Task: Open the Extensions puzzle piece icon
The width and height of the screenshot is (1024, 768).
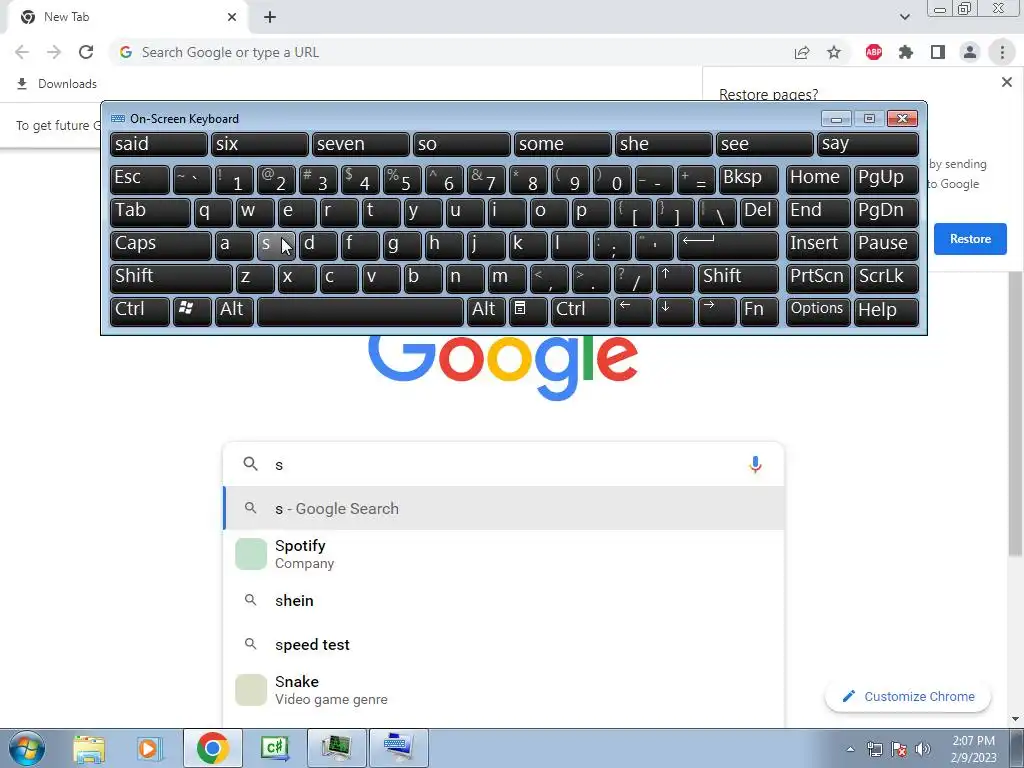Action: pos(906,52)
